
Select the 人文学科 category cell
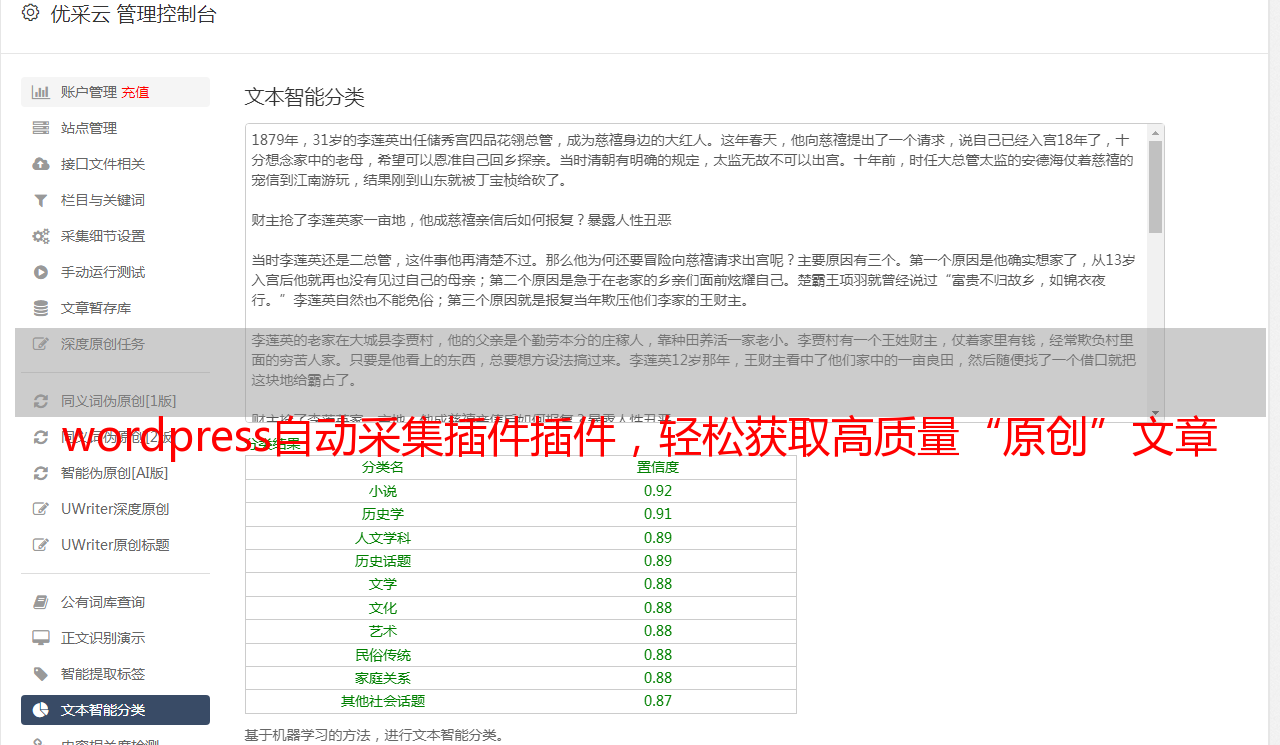383,538
